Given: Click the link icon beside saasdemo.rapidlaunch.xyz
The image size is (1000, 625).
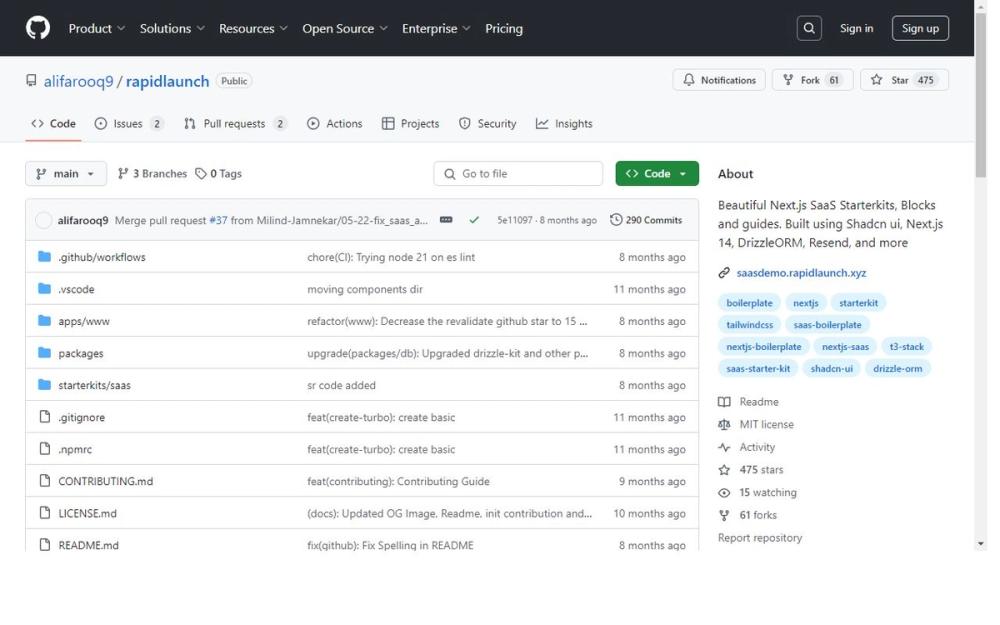Looking at the screenshot, I should point(724,273).
